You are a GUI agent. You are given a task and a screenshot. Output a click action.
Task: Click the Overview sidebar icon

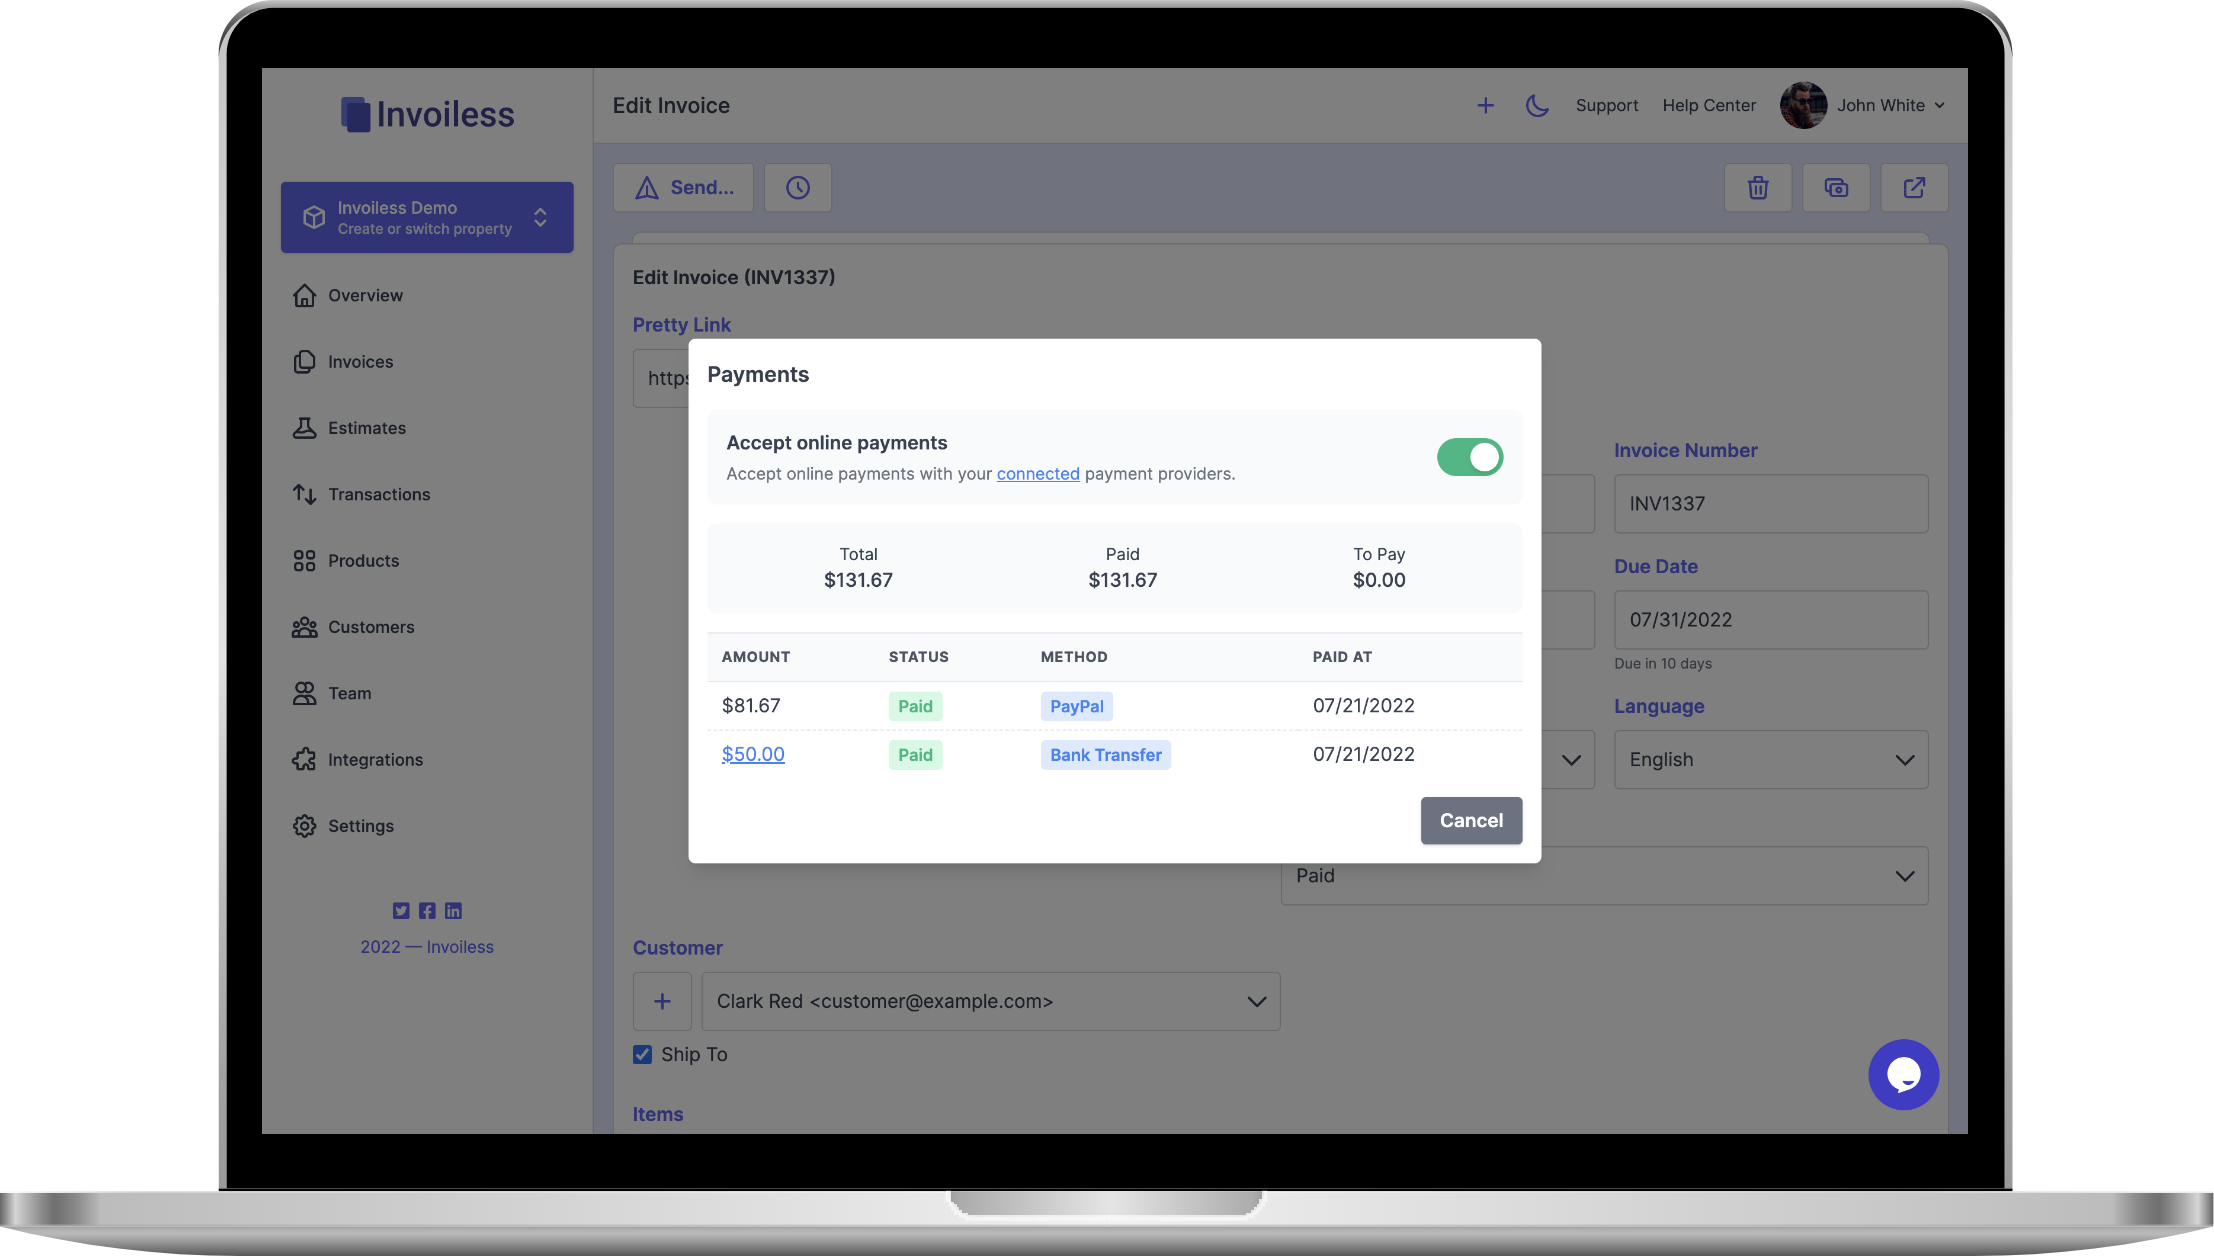304,297
